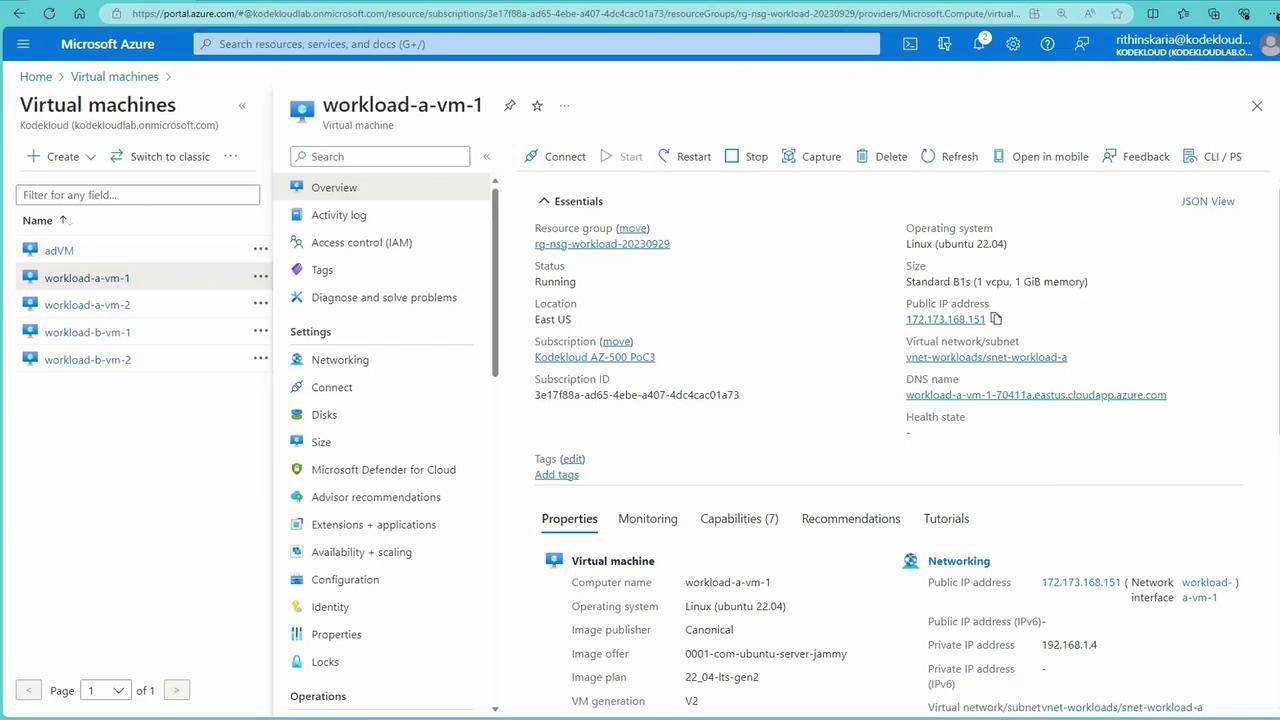Open the page number dropdown

click(106, 690)
